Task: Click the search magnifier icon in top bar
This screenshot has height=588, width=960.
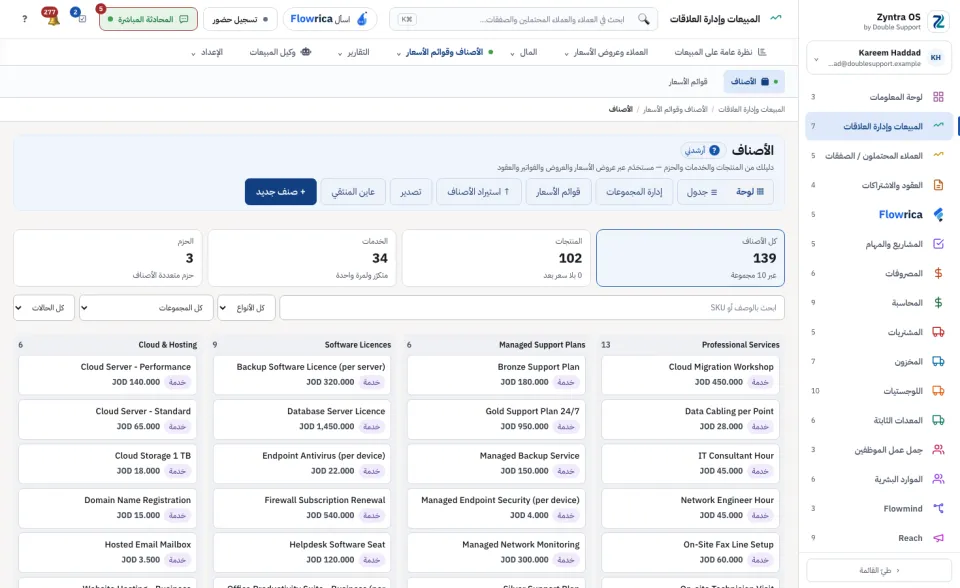Action: (643, 19)
